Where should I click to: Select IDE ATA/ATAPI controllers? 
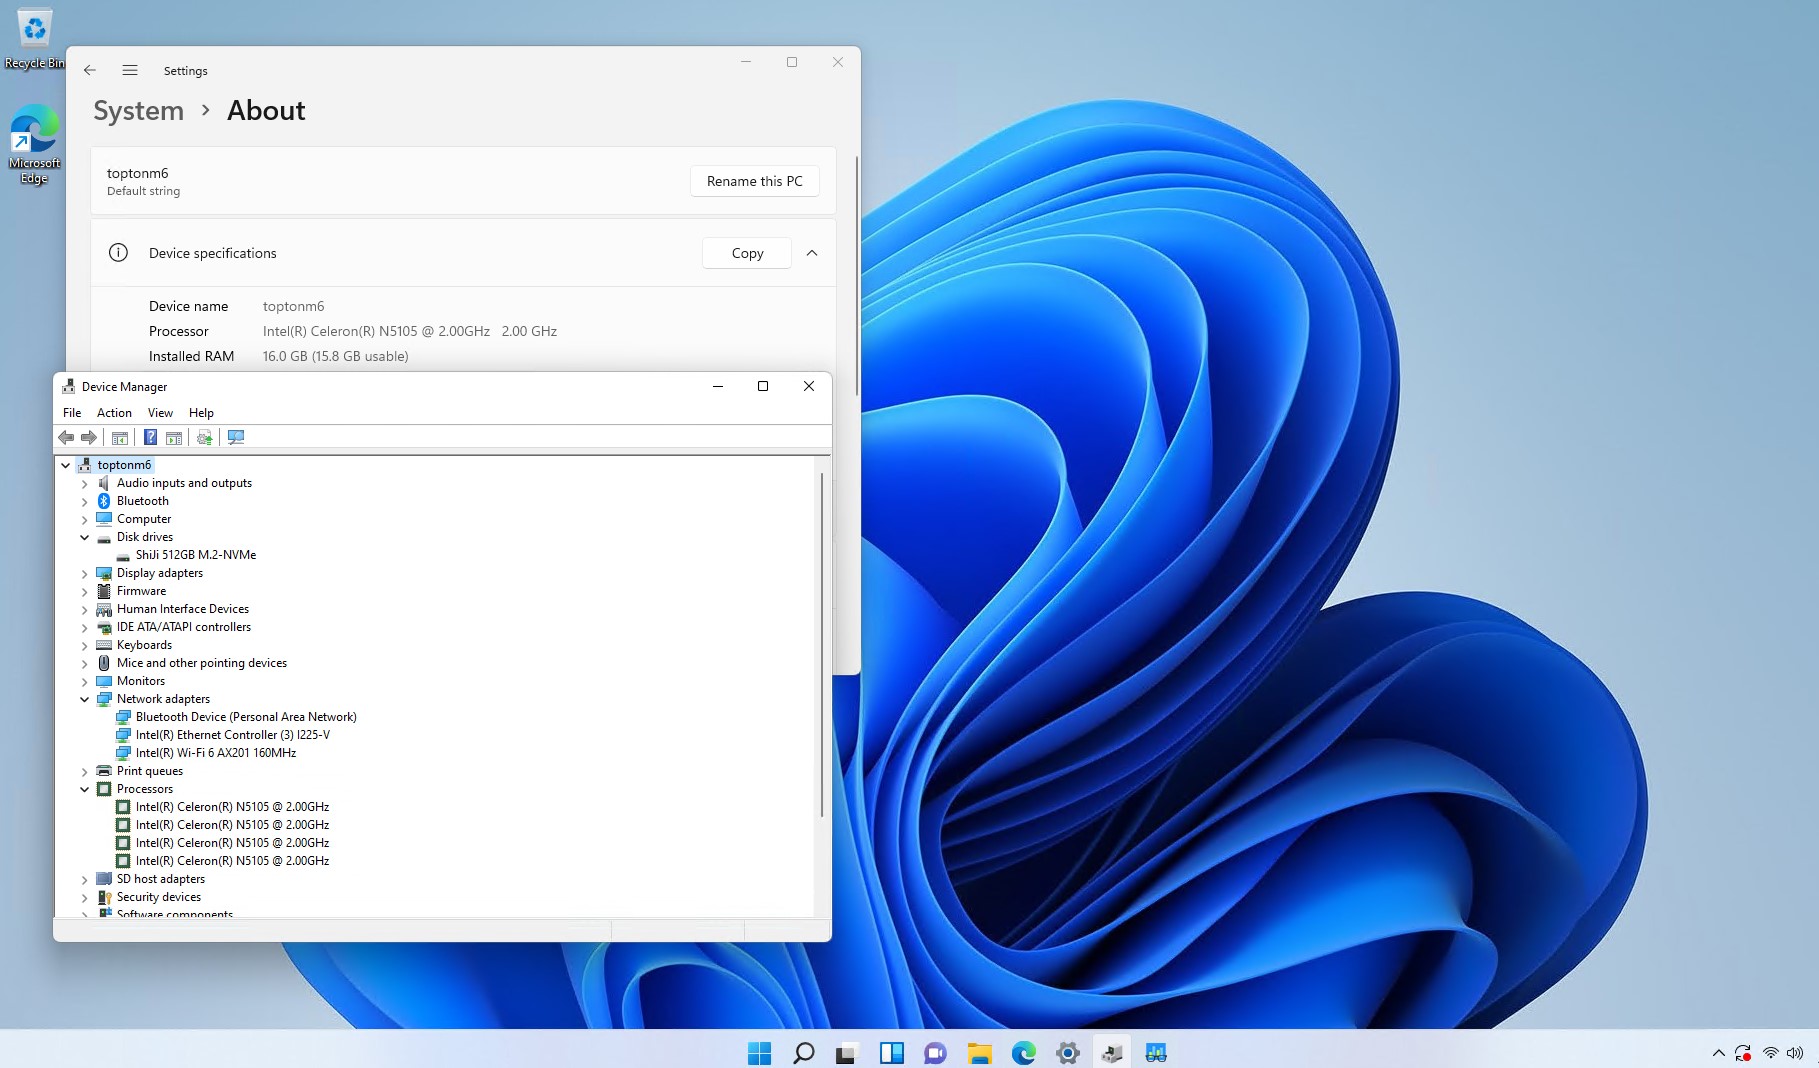184,627
